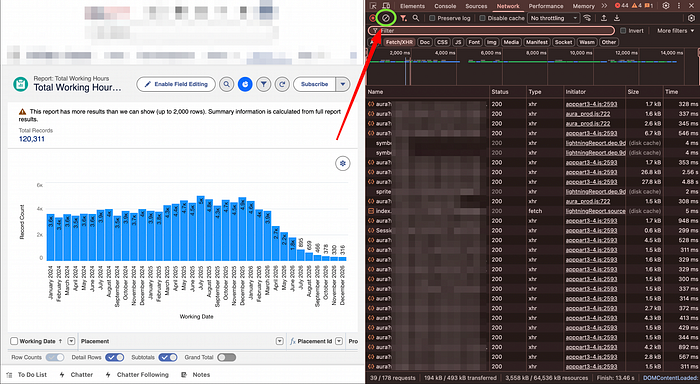The height and width of the screenshot is (384, 700).
Task: Check the Disable cache checkbox
Action: [482, 18]
